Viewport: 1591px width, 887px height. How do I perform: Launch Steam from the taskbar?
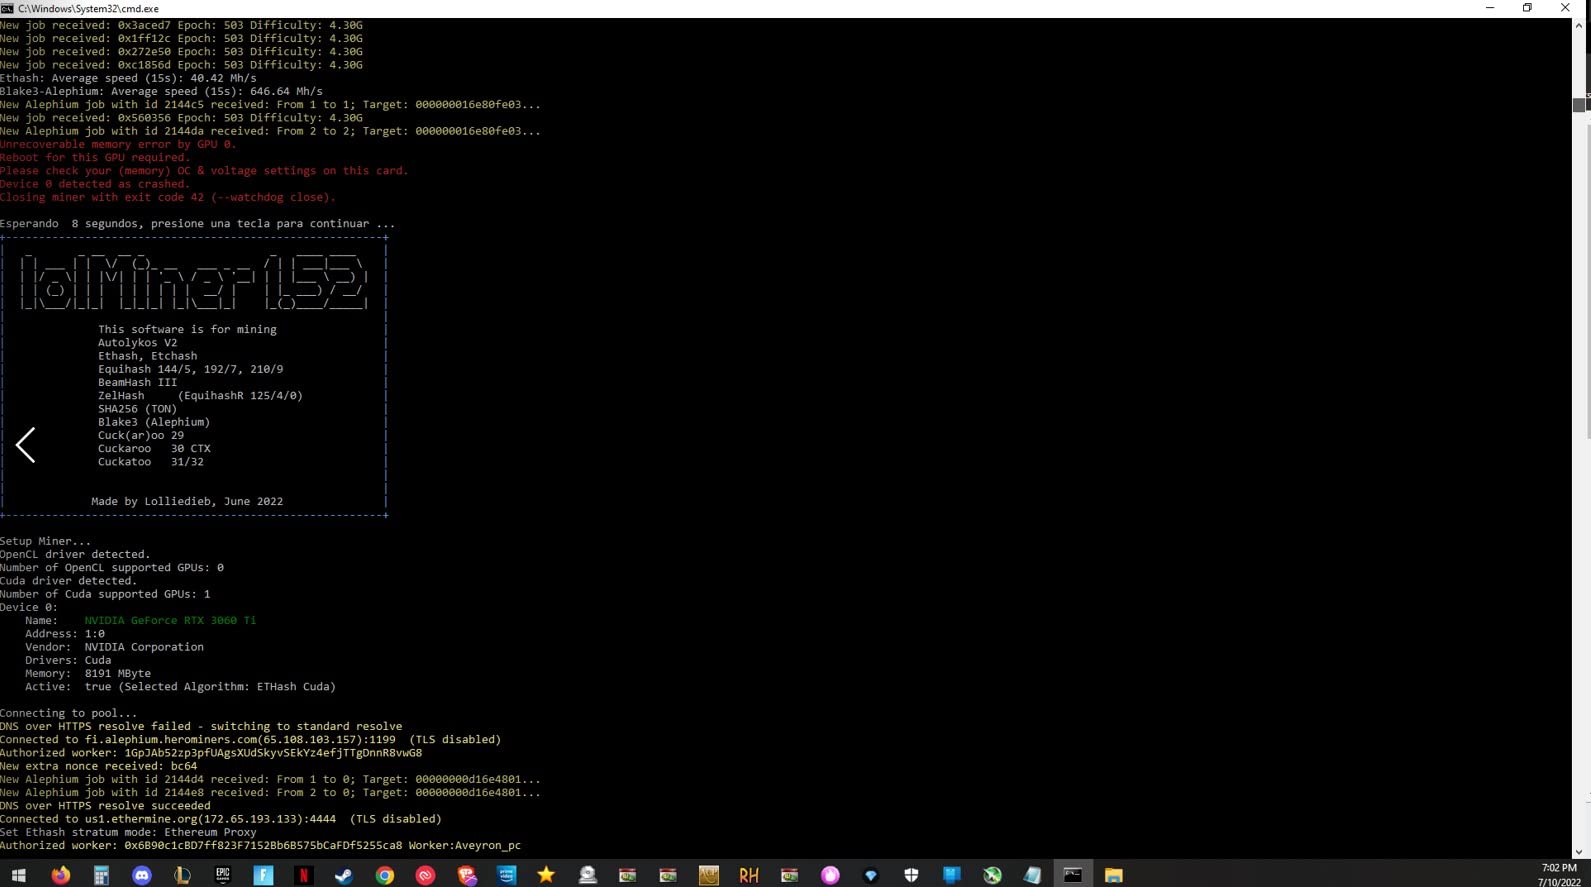[344, 875]
